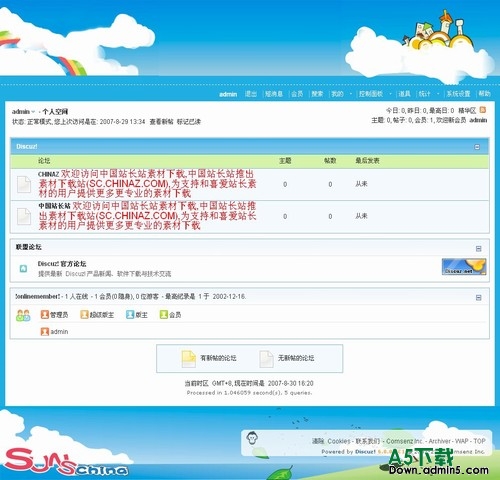Open 系统设置 in the navigation bar
Image resolution: width=500 pixels, height=480 pixels.
coord(458,94)
